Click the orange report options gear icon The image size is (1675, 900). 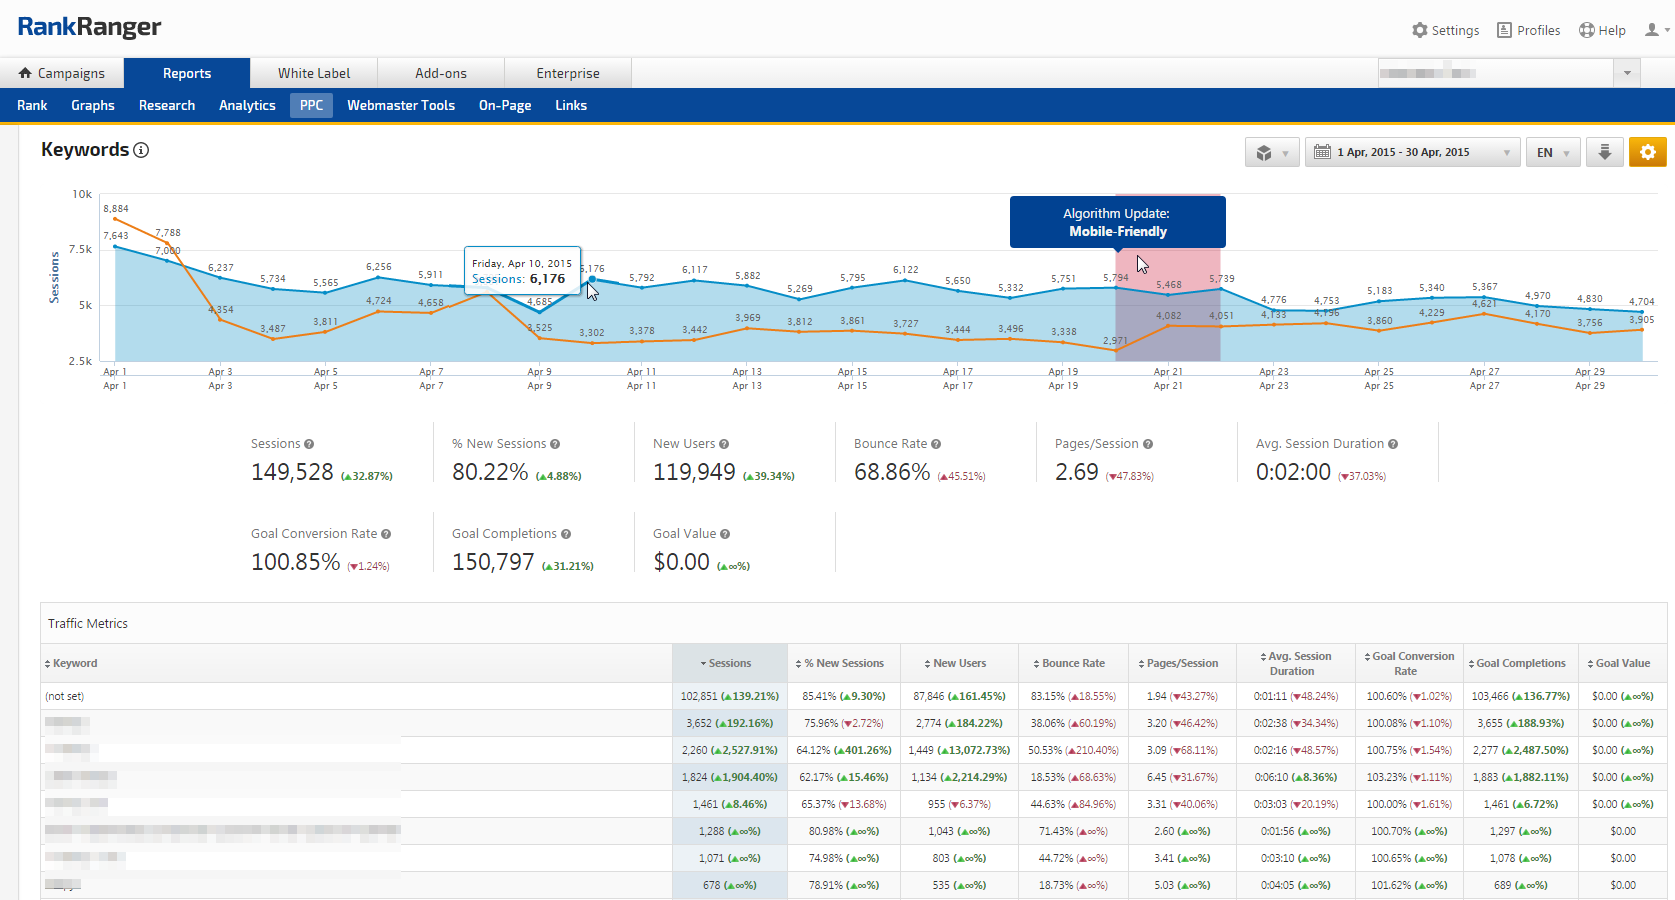coord(1647,152)
